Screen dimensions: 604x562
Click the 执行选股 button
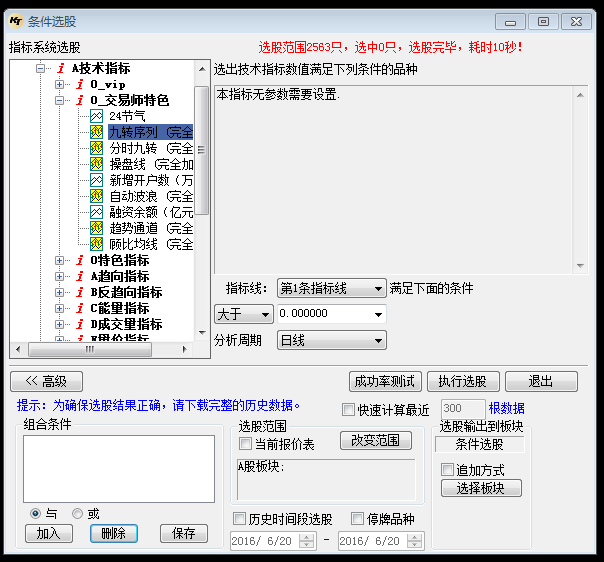[x=463, y=381]
